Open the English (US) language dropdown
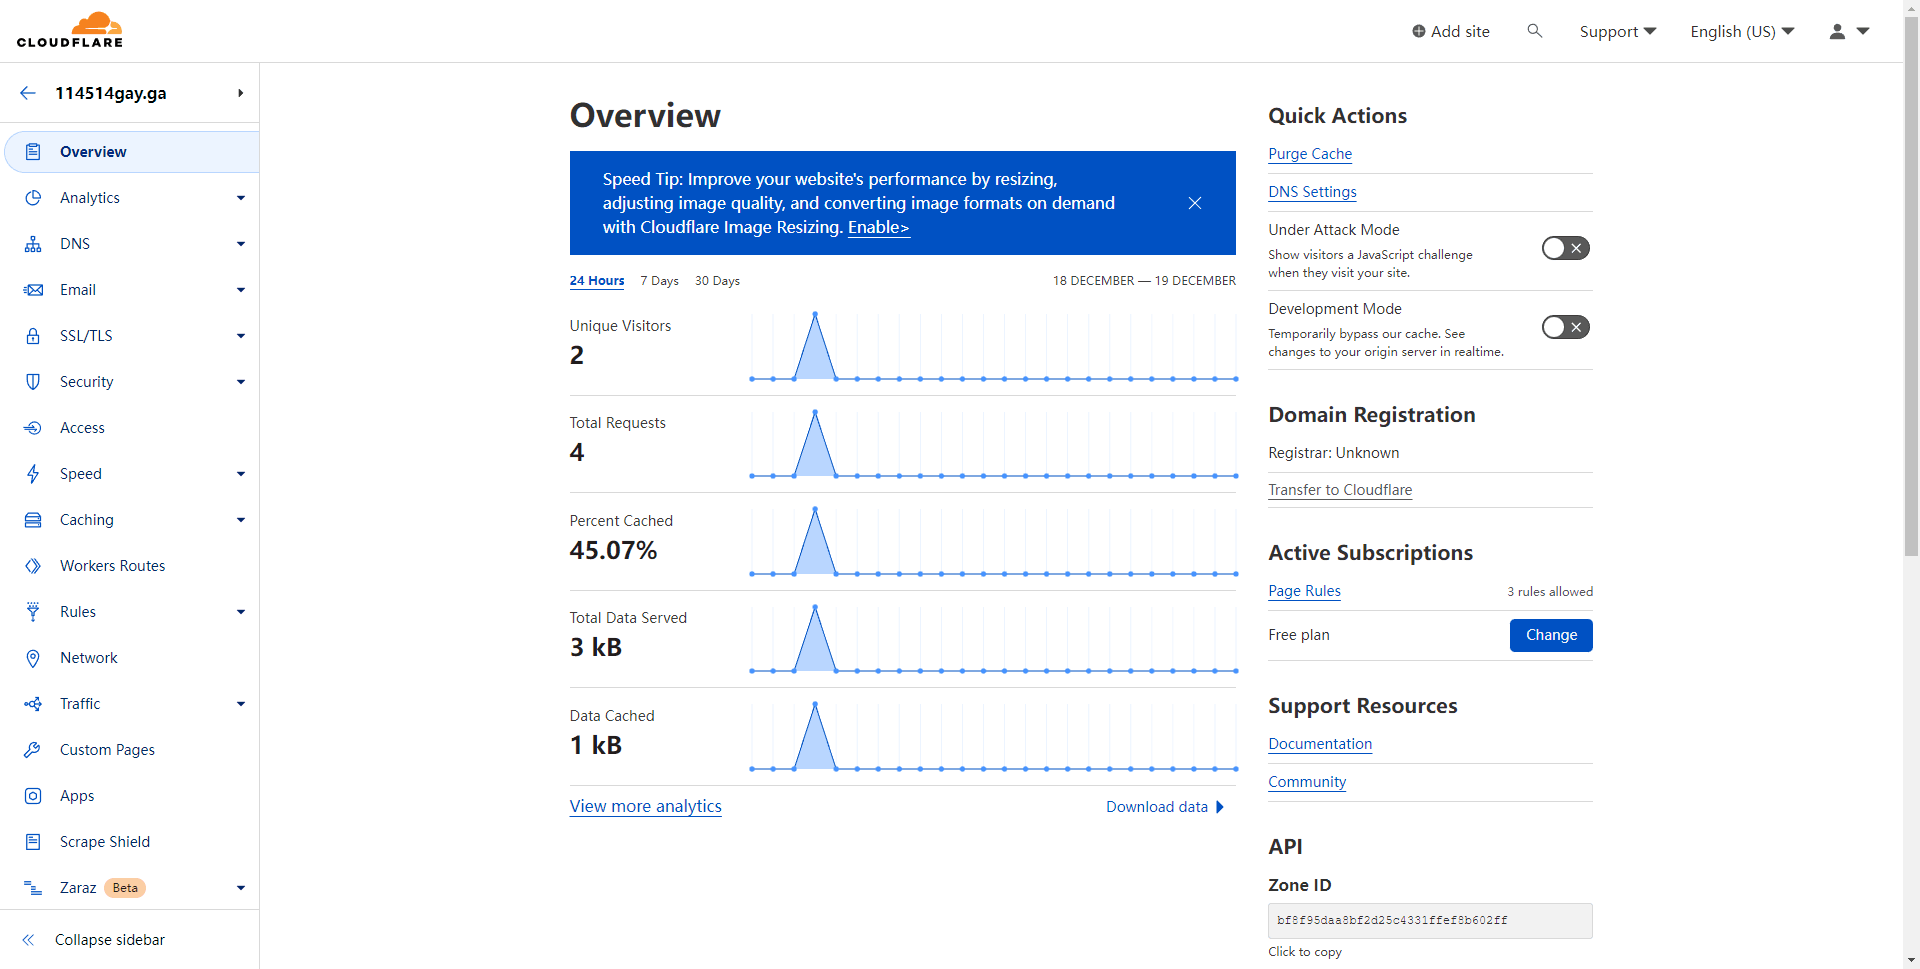This screenshot has width=1920, height=969. [x=1742, y=31]
